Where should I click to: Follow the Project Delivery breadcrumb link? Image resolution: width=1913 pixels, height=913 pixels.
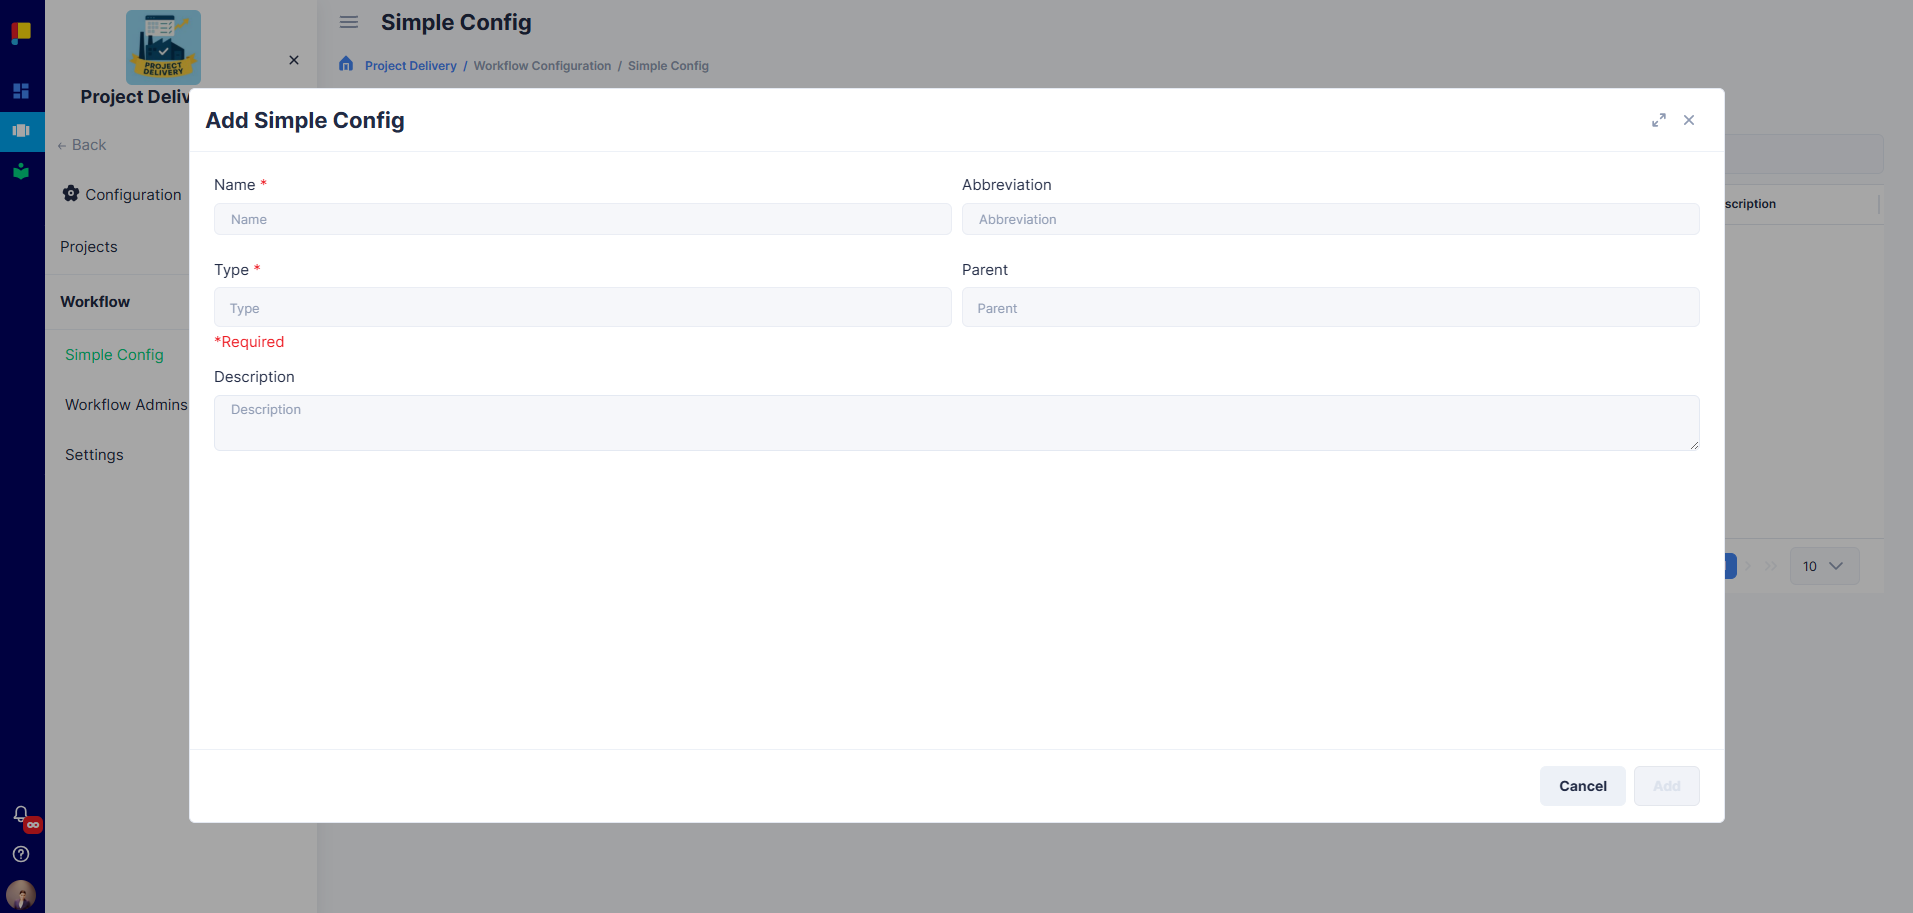(410, 65)
